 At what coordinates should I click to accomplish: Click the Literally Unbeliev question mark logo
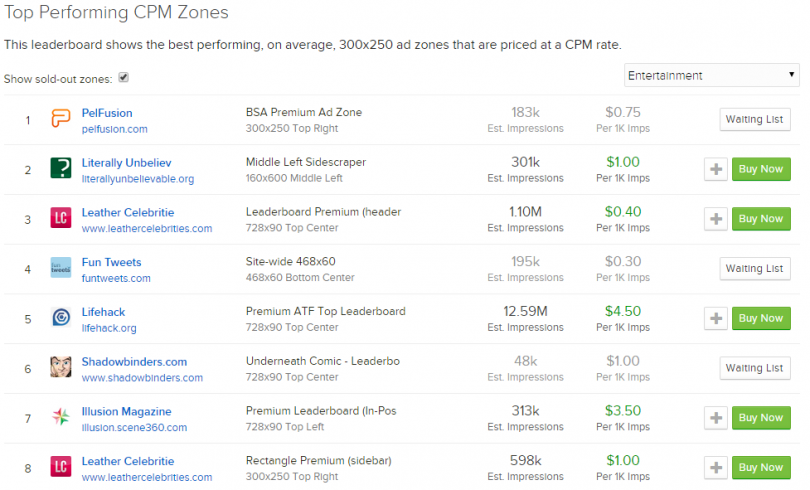[60, 168]
